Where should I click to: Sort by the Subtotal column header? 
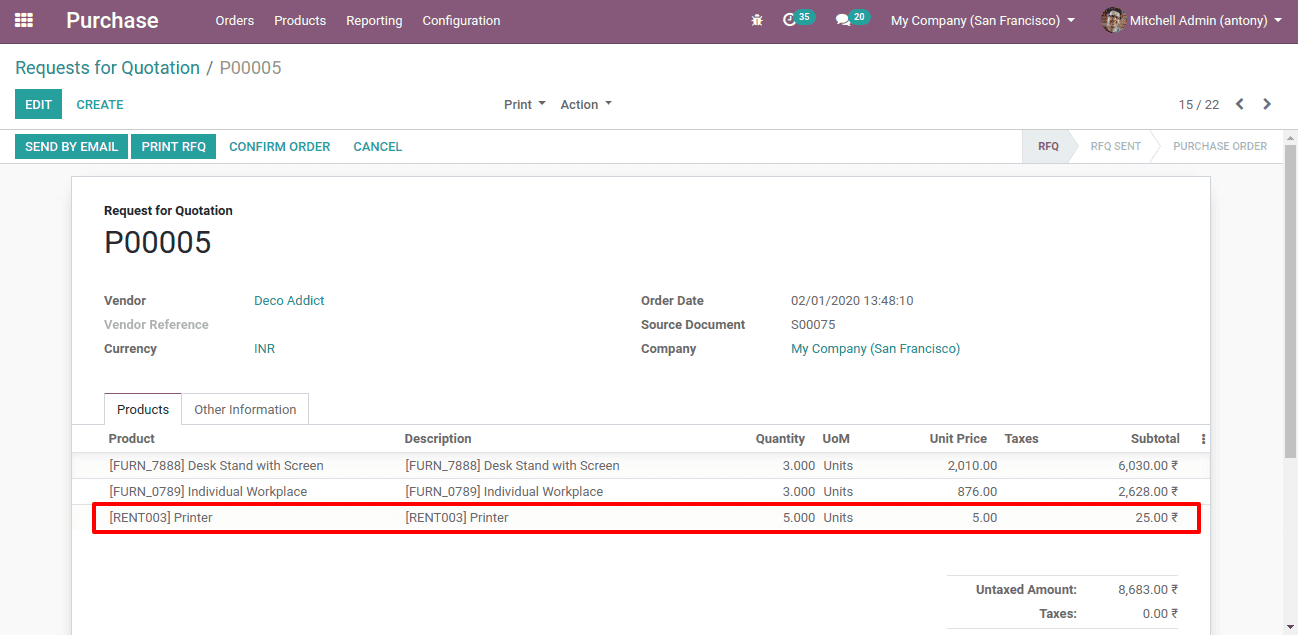point(1155,438)
